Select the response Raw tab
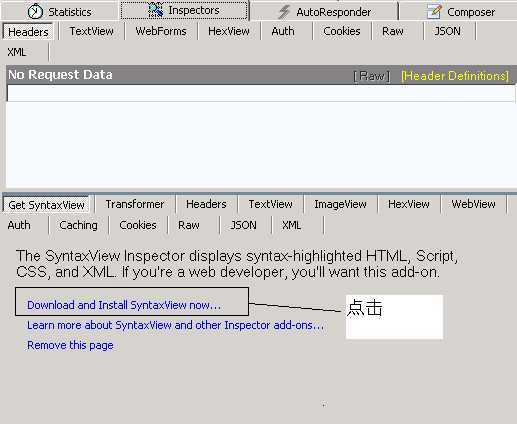Viewport: 517px width, 424px height. (x=189, y=225)
